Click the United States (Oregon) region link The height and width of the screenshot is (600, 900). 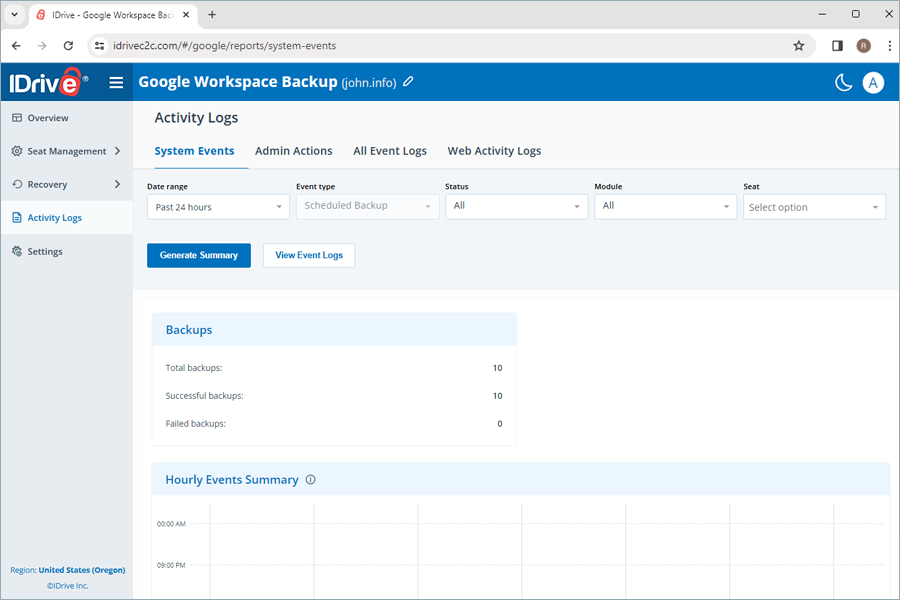(x=82, y=570)
